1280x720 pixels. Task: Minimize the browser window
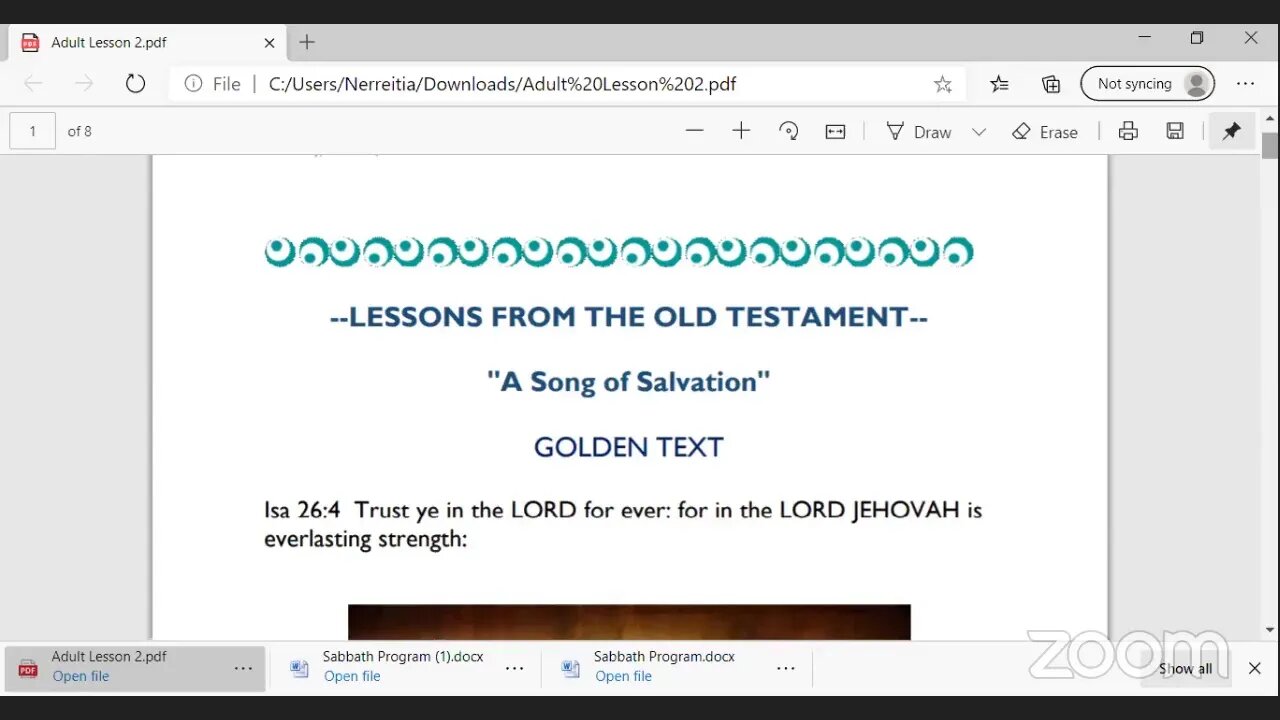click(x=1145, y=38)
